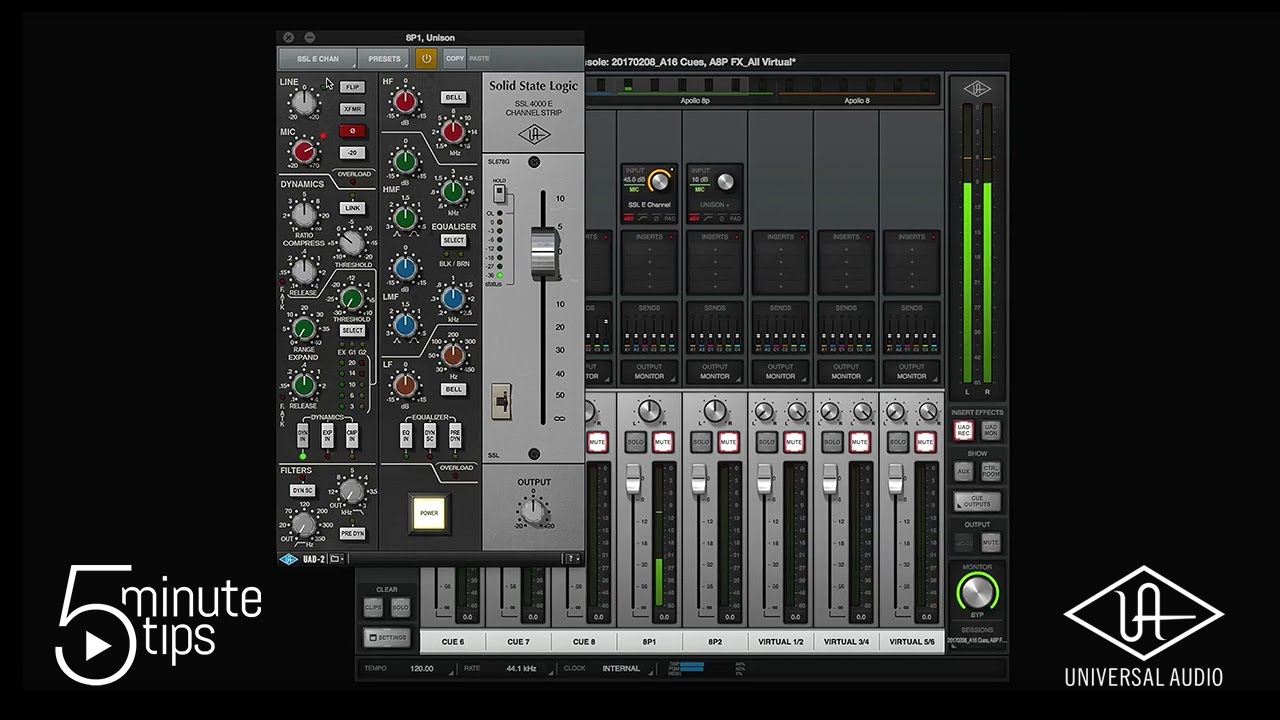Turn the MONITOR level knob

[977, 593]
